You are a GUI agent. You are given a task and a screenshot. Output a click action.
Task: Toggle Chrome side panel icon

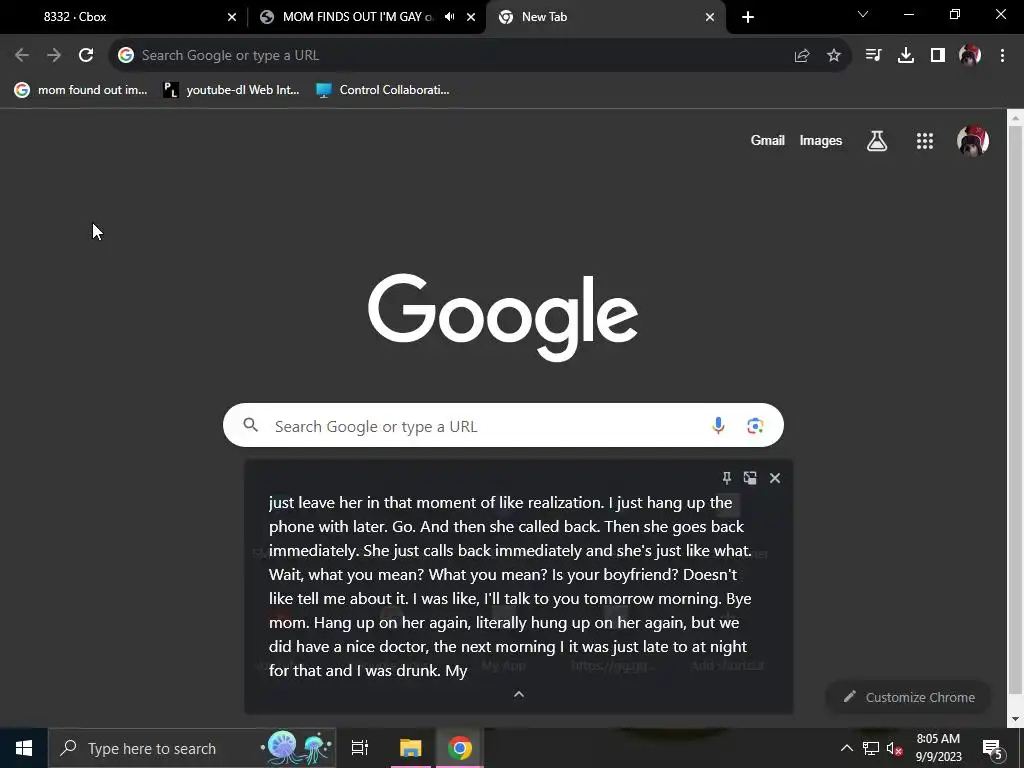coord(938,56)
